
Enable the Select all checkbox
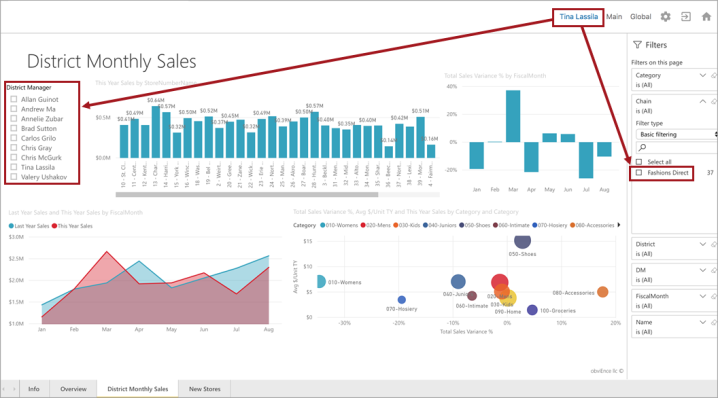(639, 162)
